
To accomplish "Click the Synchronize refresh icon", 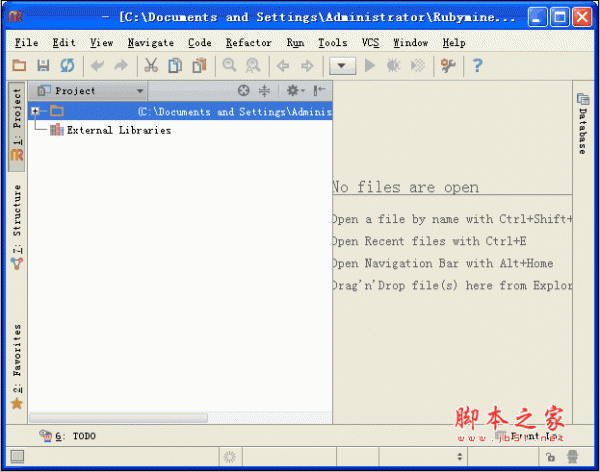I will pos(67,66).
